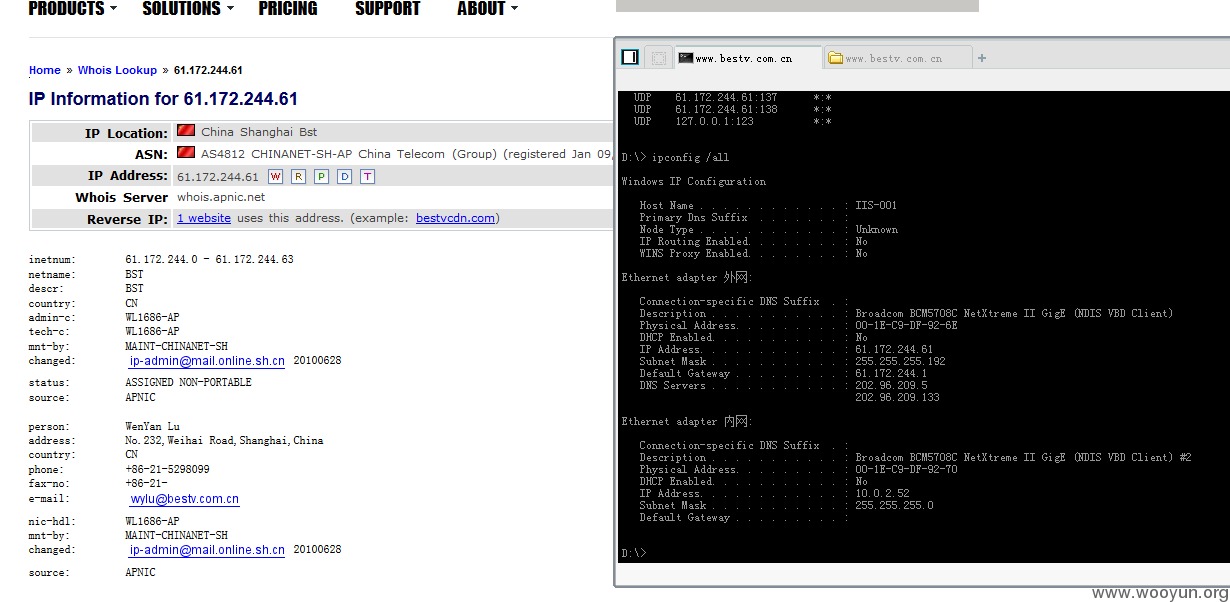1230x602 pixels.
Task: Switch to the command shell www.bestv.com.cn tab
Action: (x=748, y=58)
